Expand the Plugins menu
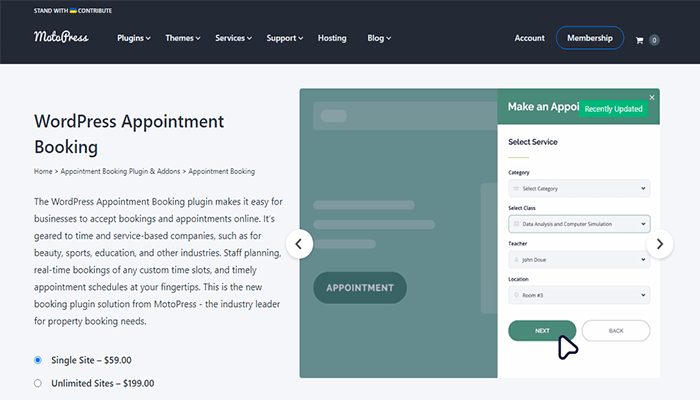Viewport: 700px width, 400px height. point(133,38)
